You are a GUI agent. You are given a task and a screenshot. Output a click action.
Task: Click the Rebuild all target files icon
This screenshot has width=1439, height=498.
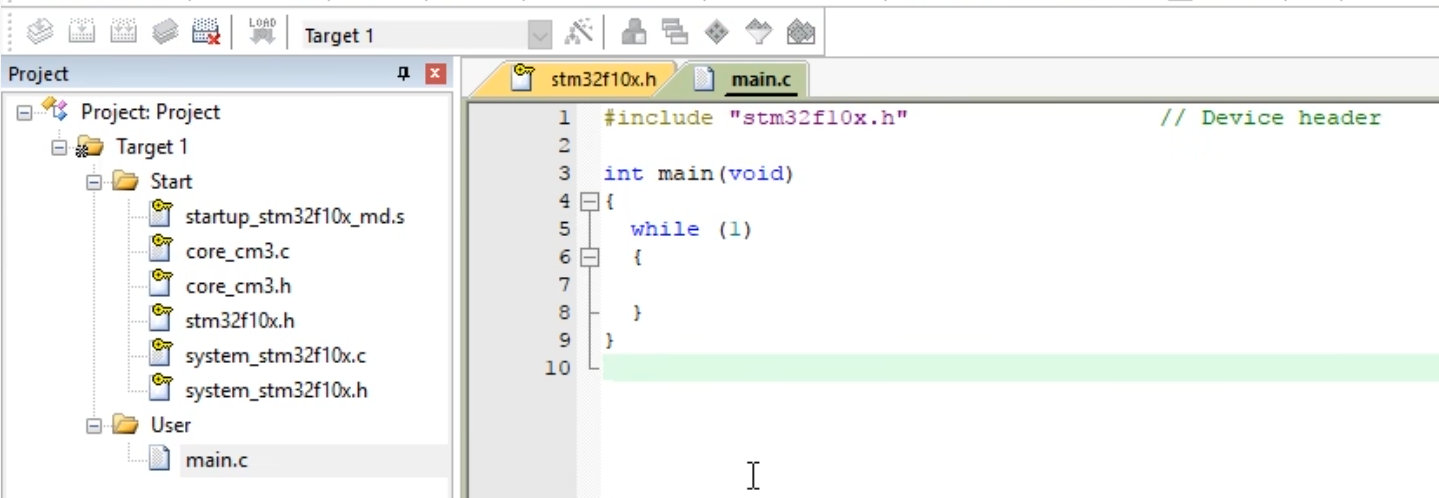[123, 34]
